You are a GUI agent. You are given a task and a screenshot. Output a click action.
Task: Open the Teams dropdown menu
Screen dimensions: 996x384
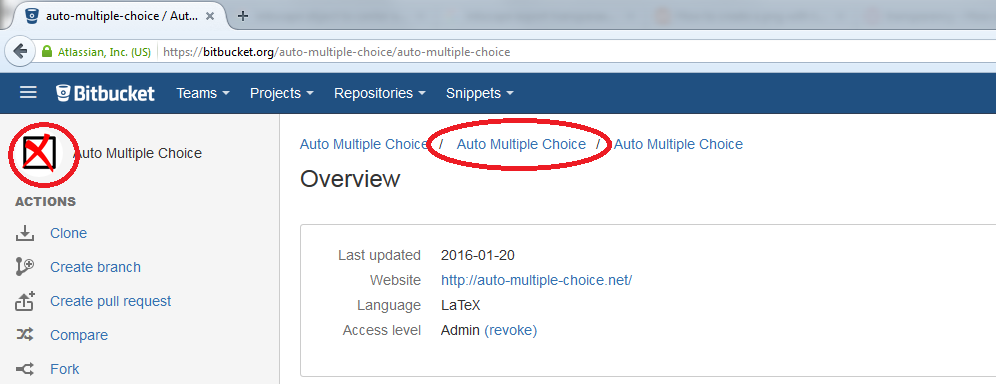pyautogui.click(x=203, y=93)
